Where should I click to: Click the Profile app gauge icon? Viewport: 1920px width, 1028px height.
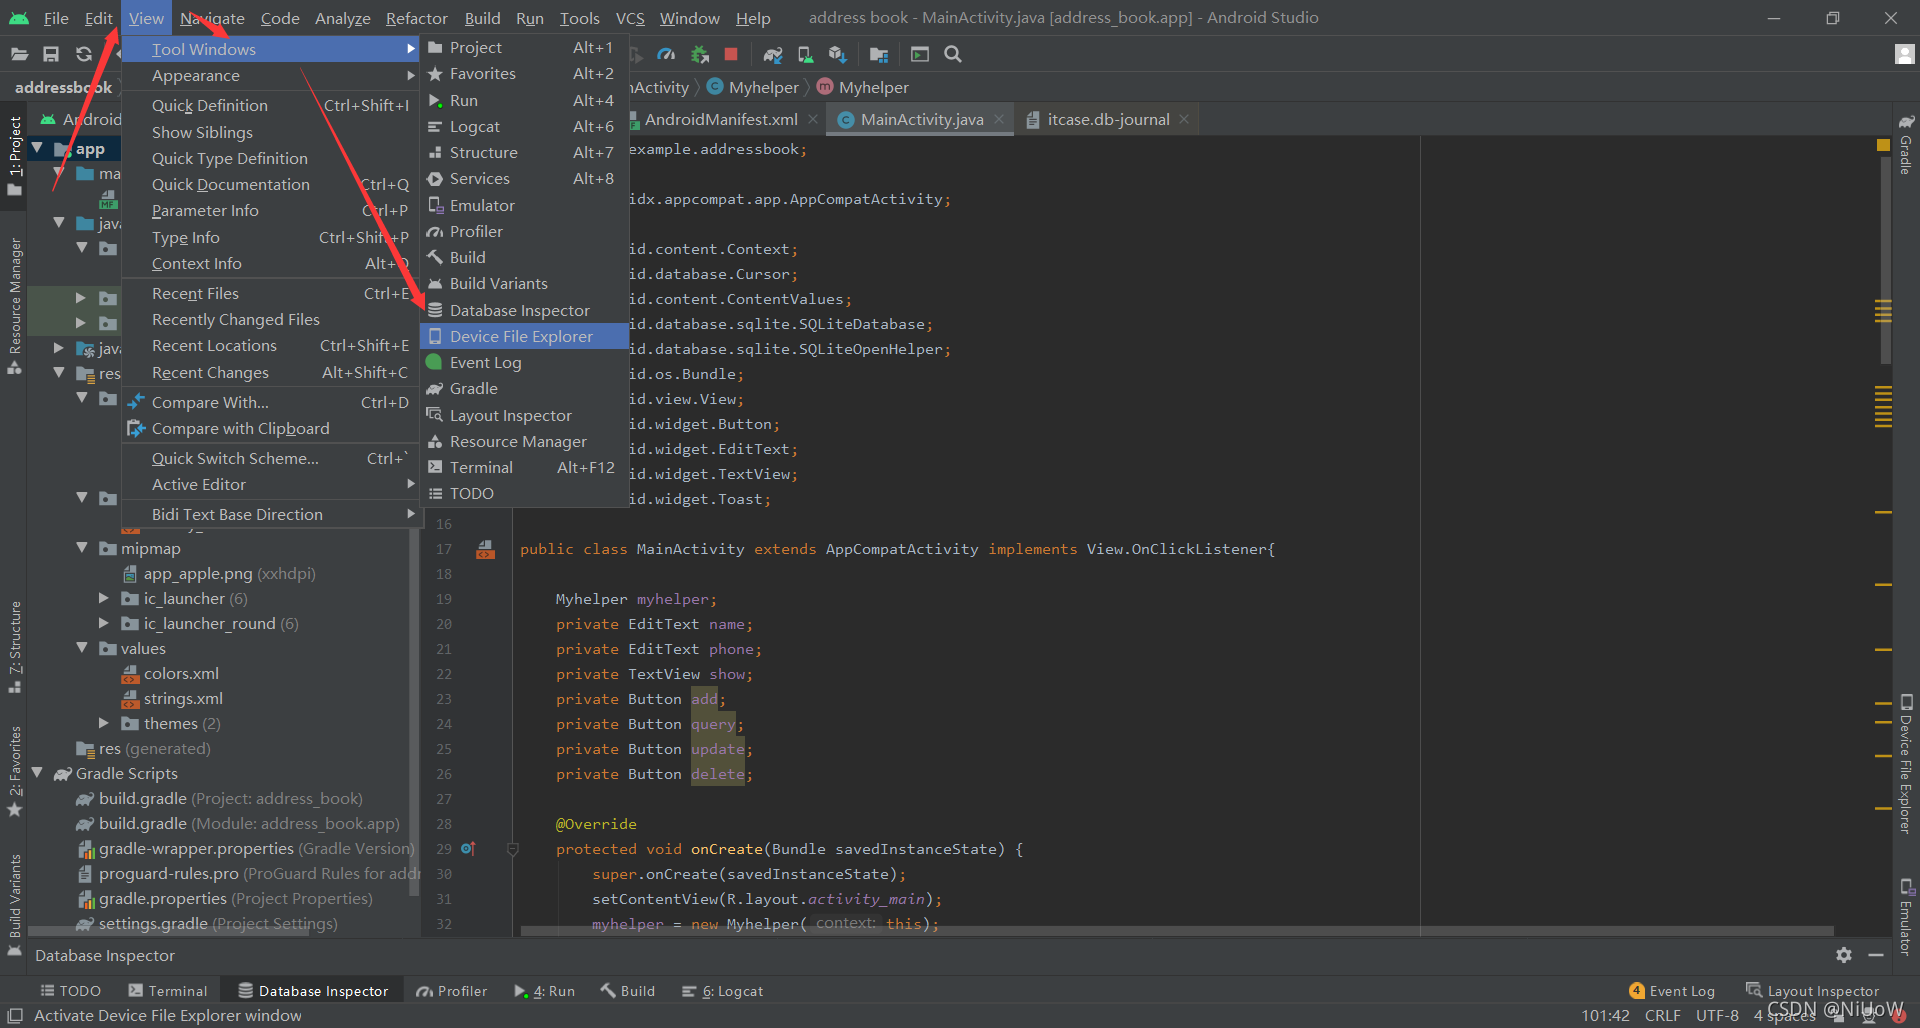point(667,54)
